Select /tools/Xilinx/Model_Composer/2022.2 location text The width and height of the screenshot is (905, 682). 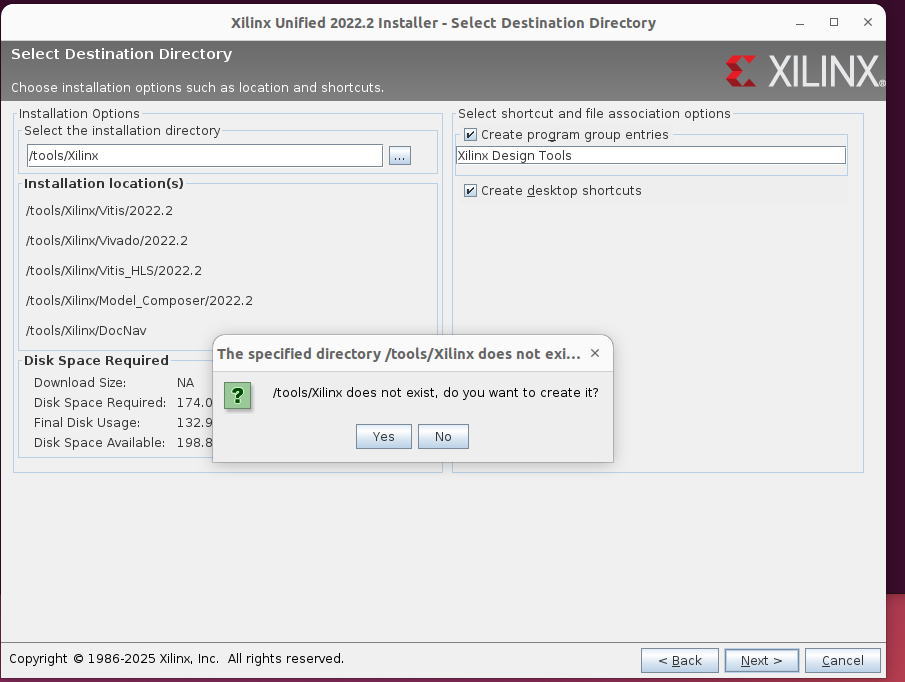139,301
